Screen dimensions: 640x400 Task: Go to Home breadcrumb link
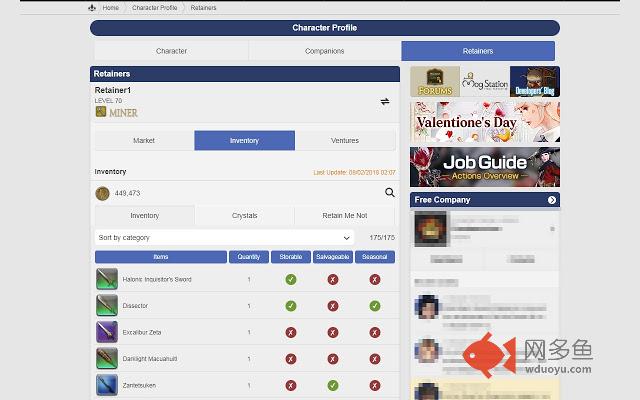tap(111, 7)
